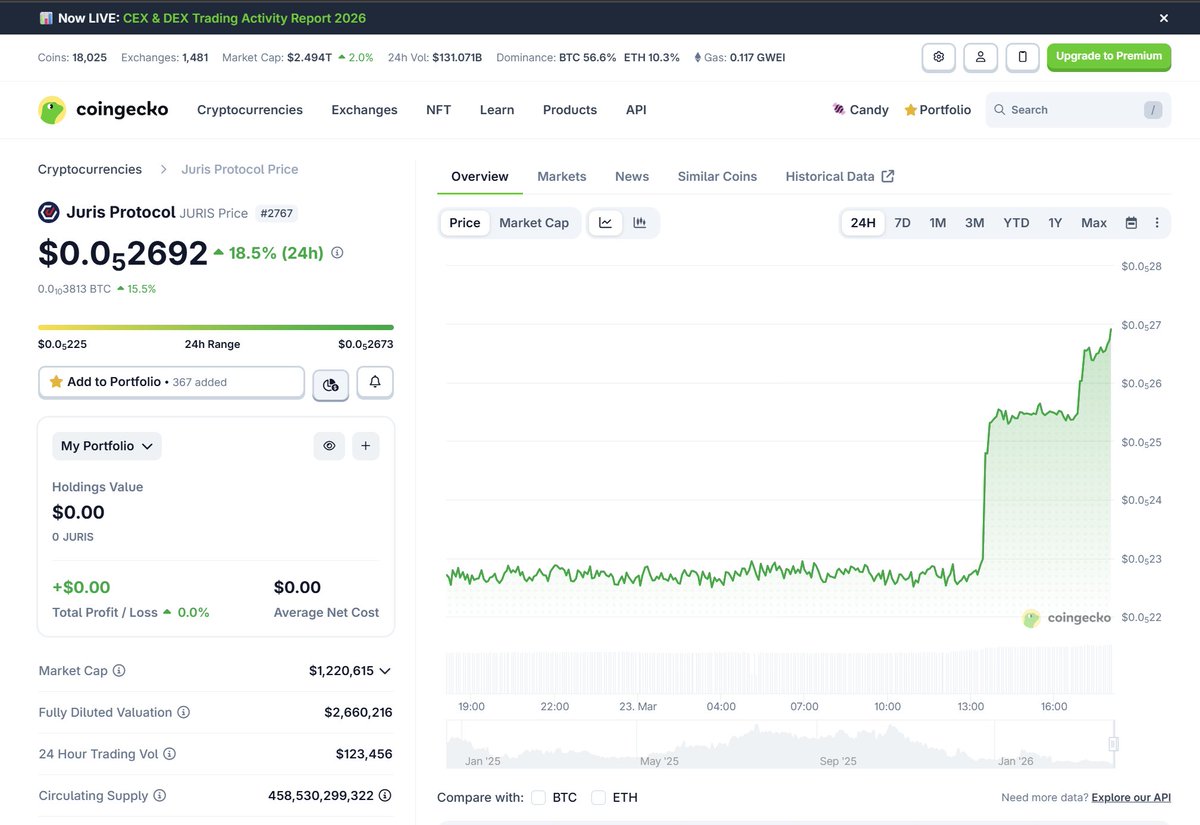
Task: Click the Circulating Supply info icon
Action: coord(159,796)
